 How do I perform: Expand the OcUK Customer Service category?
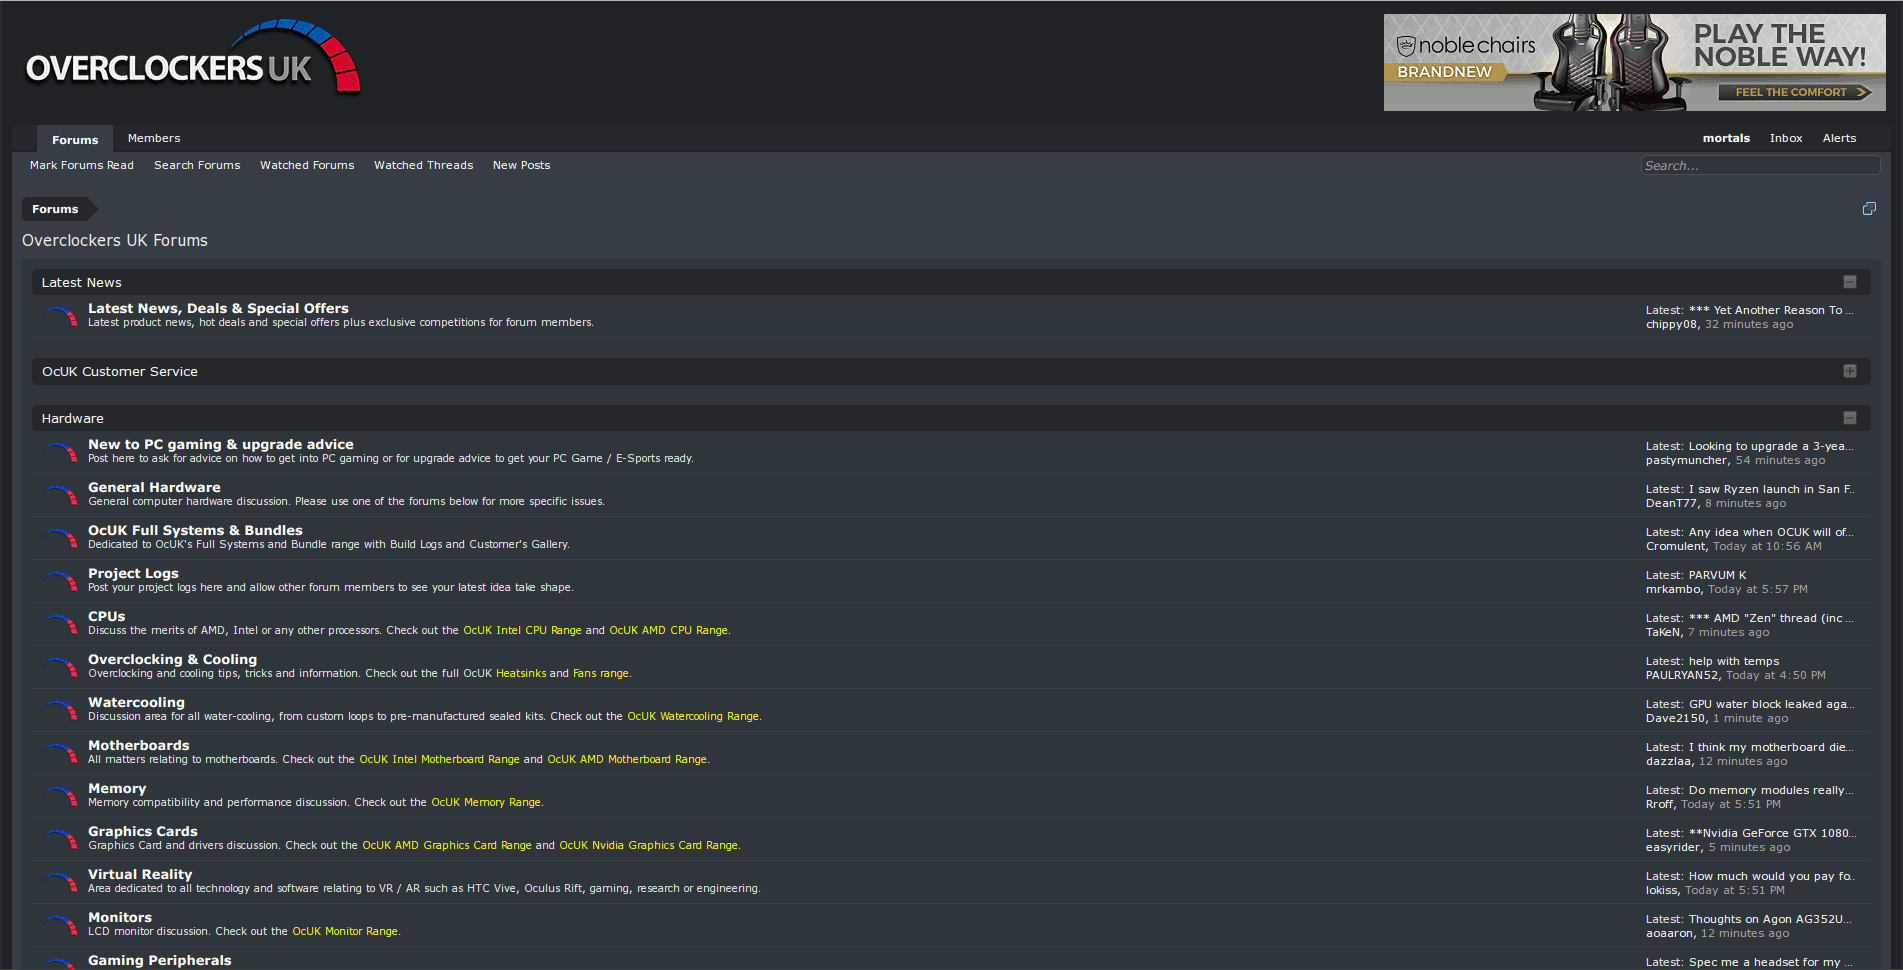[x=1850, y=371]
